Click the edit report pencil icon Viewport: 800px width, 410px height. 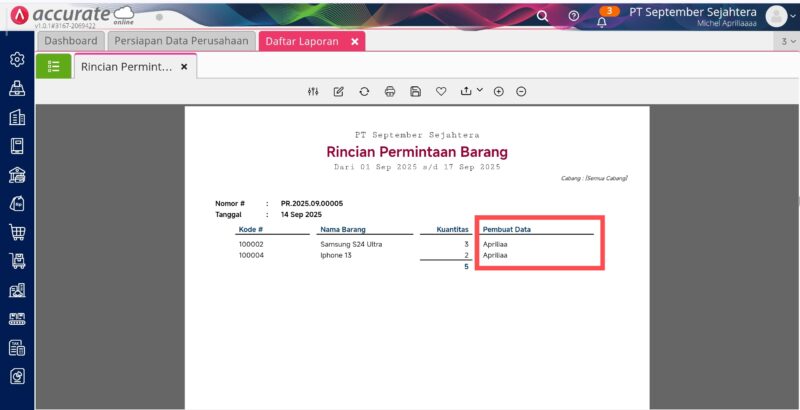tap(339, 91)
